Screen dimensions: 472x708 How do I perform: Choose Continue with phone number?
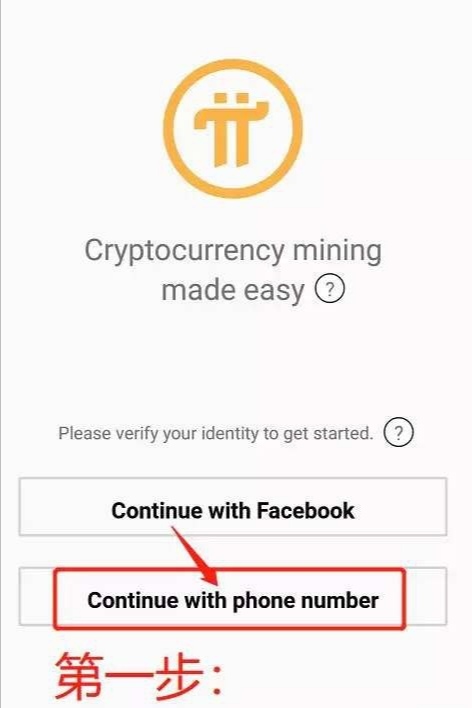pyautogui.click(x=233, y=596)
